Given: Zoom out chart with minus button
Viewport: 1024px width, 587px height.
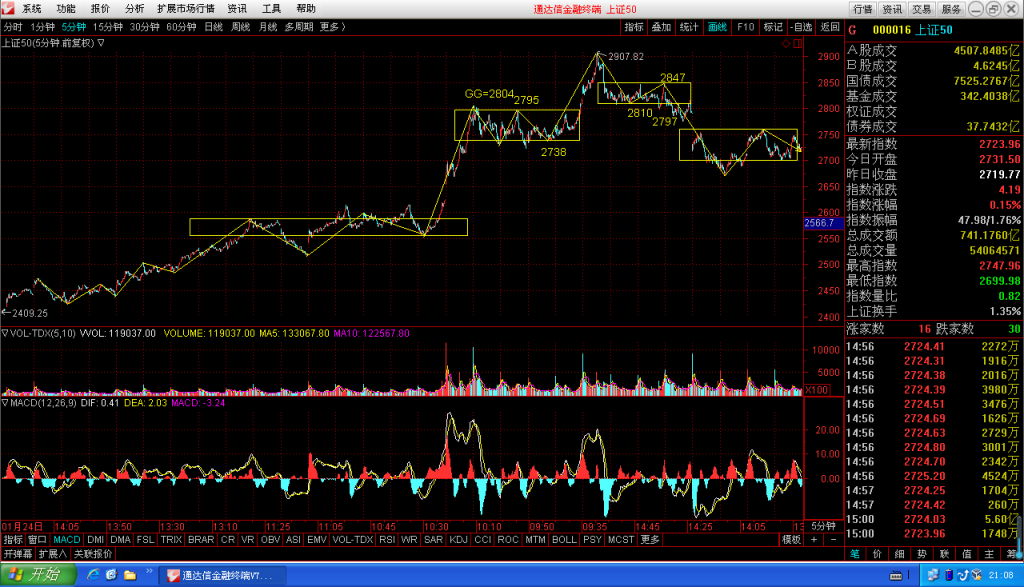Looking at the screenshot, I should point(833,539).
